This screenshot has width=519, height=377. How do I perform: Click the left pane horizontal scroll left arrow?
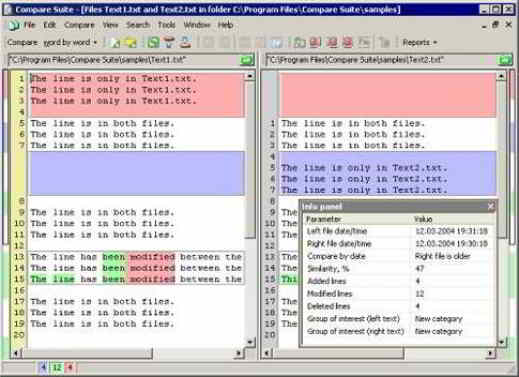(16, 353)
